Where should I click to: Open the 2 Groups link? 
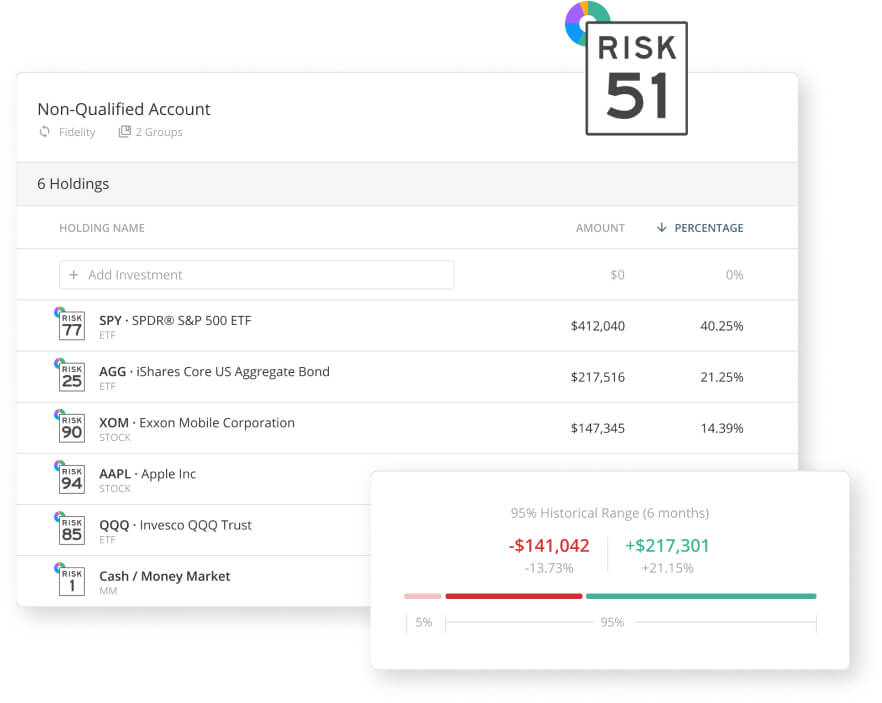159,132
